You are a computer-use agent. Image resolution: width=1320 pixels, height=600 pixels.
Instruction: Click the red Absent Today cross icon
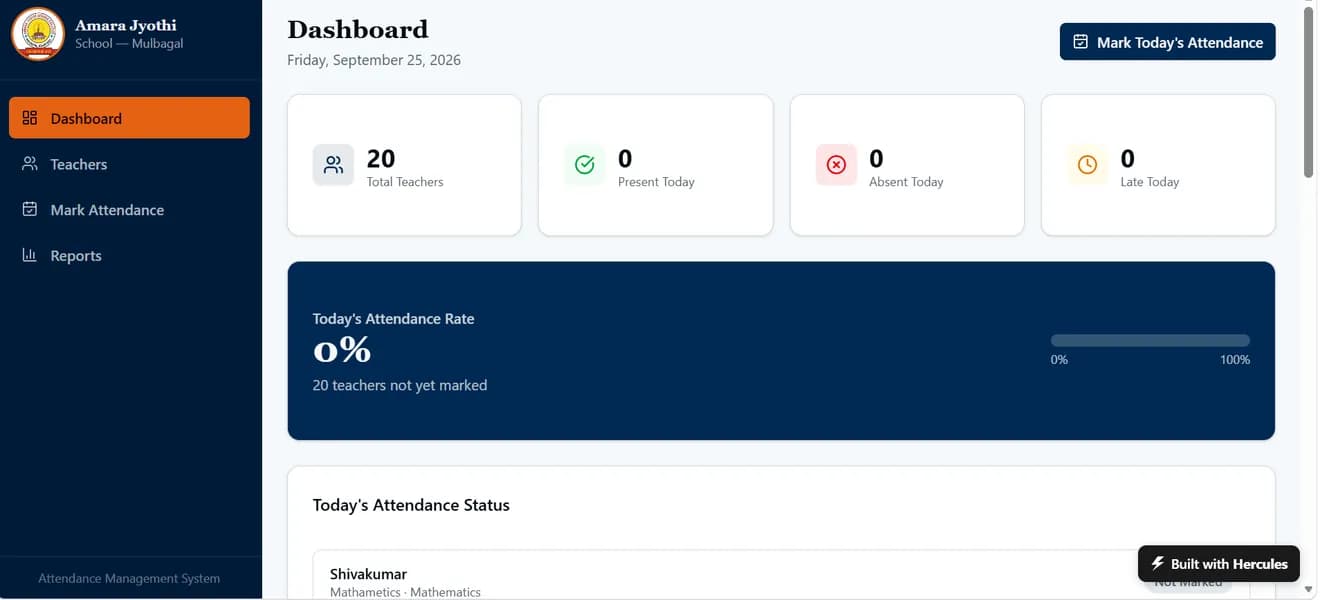pyautogui.click(x=836, y=165)
